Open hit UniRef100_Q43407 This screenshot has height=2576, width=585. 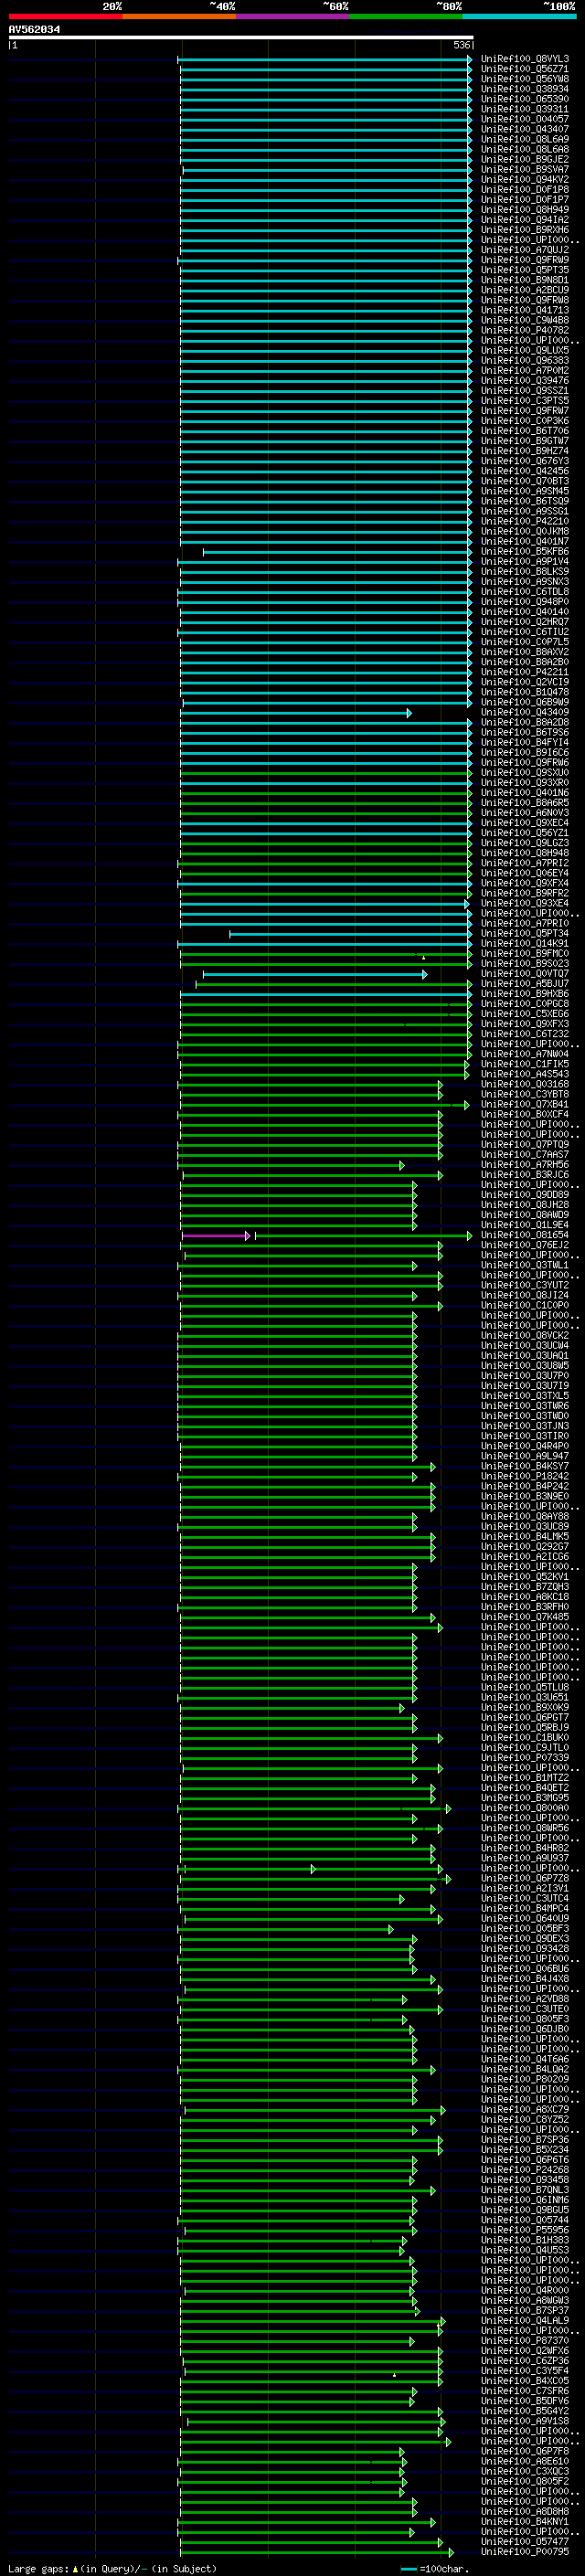click(524, 129)
